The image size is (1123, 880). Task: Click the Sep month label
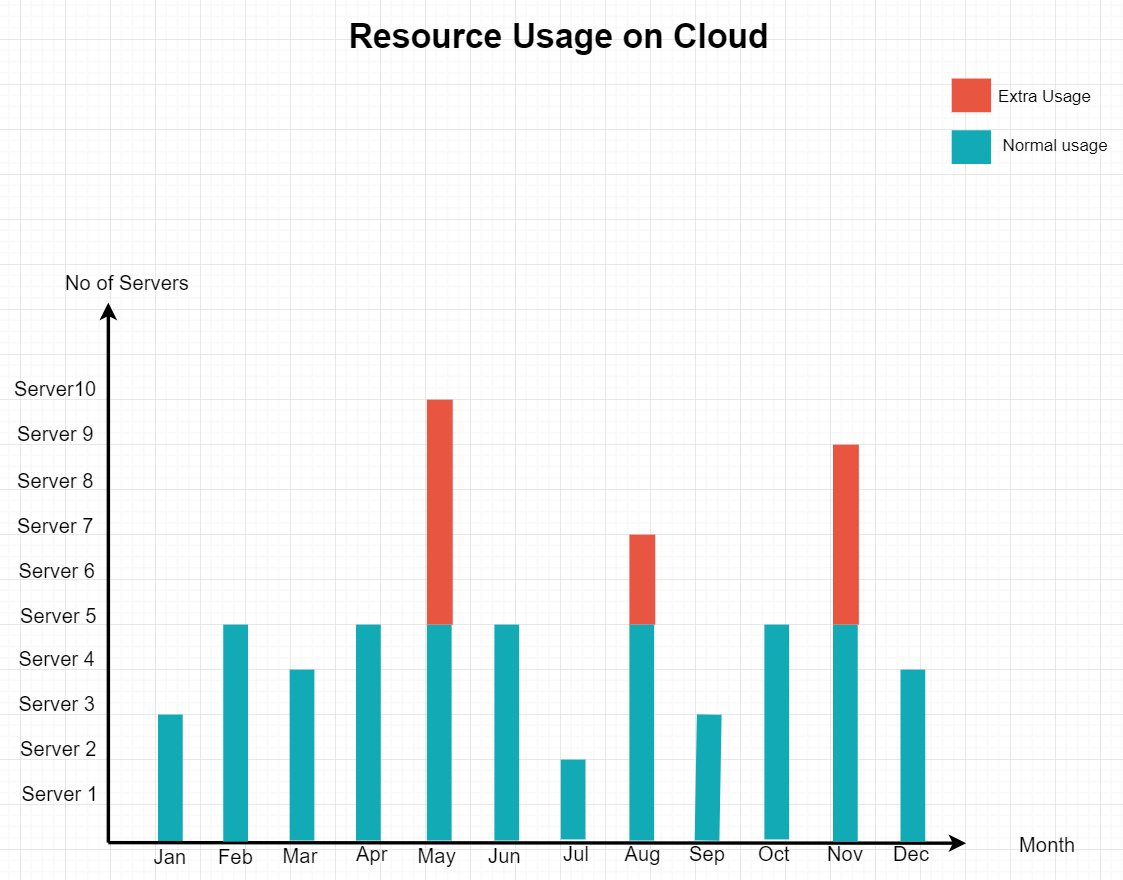click(707, 855)
